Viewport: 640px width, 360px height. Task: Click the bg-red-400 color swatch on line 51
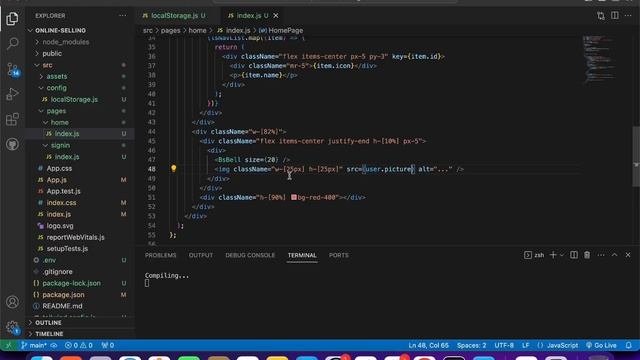click(x=294, y=197)
